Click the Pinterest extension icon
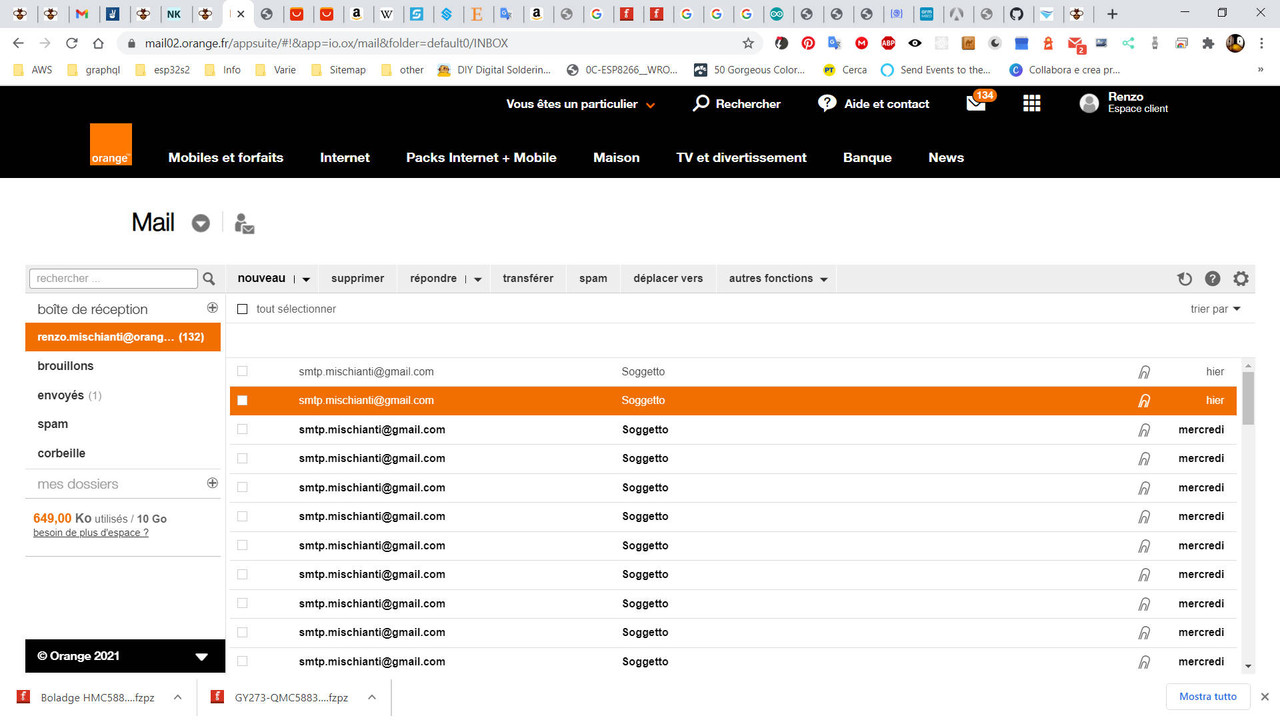The height and width of the screenshot is (720, 1280). 808,43
